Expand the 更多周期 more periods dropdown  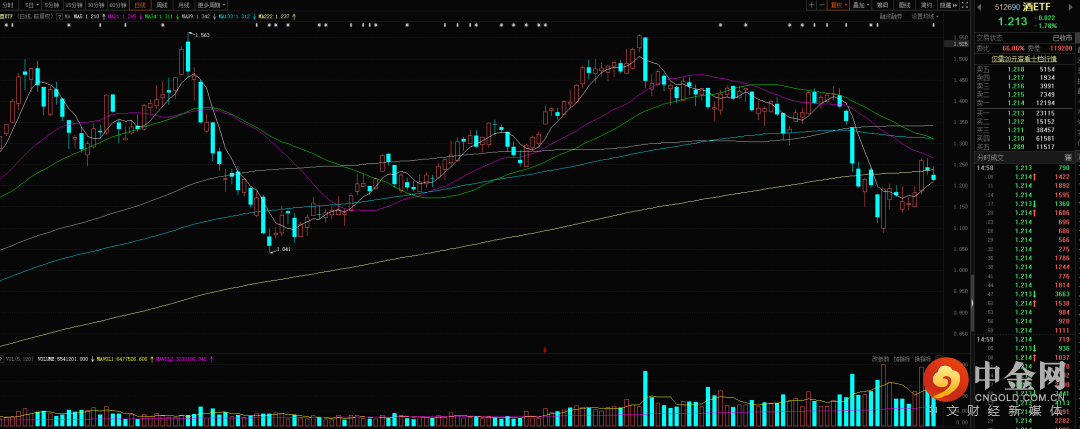pos(211,5)
